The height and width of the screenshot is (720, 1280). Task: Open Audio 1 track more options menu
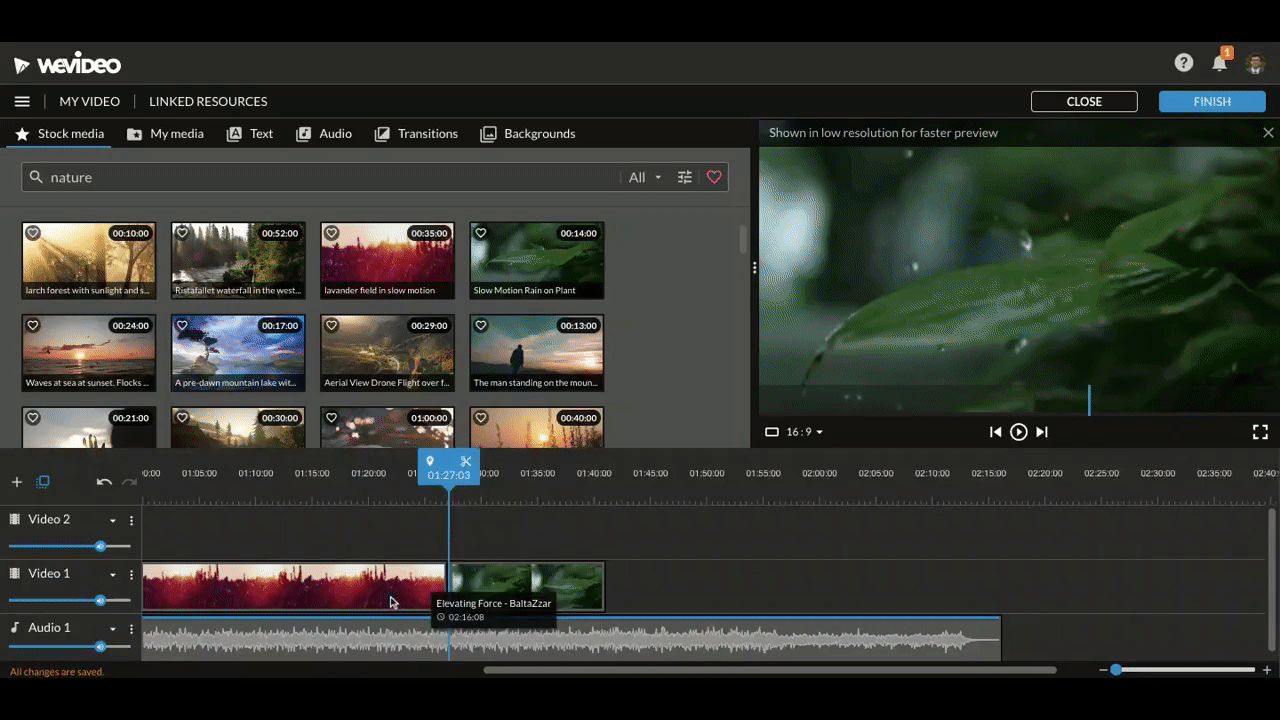tap(131, 628)
